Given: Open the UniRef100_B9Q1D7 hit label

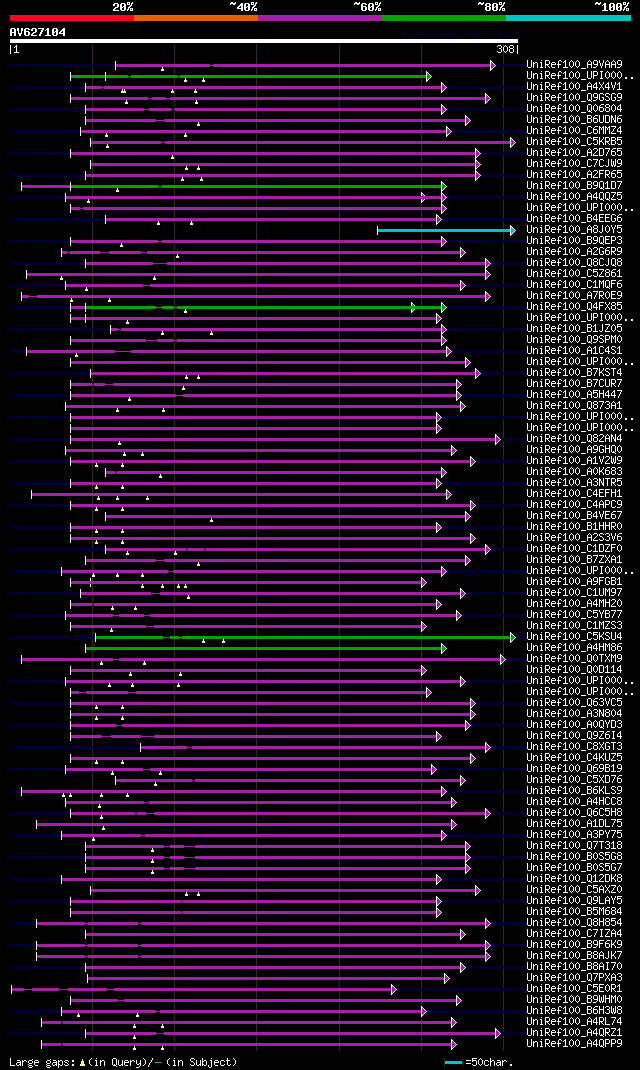Looking at the screenshot, I should [574, 186].
